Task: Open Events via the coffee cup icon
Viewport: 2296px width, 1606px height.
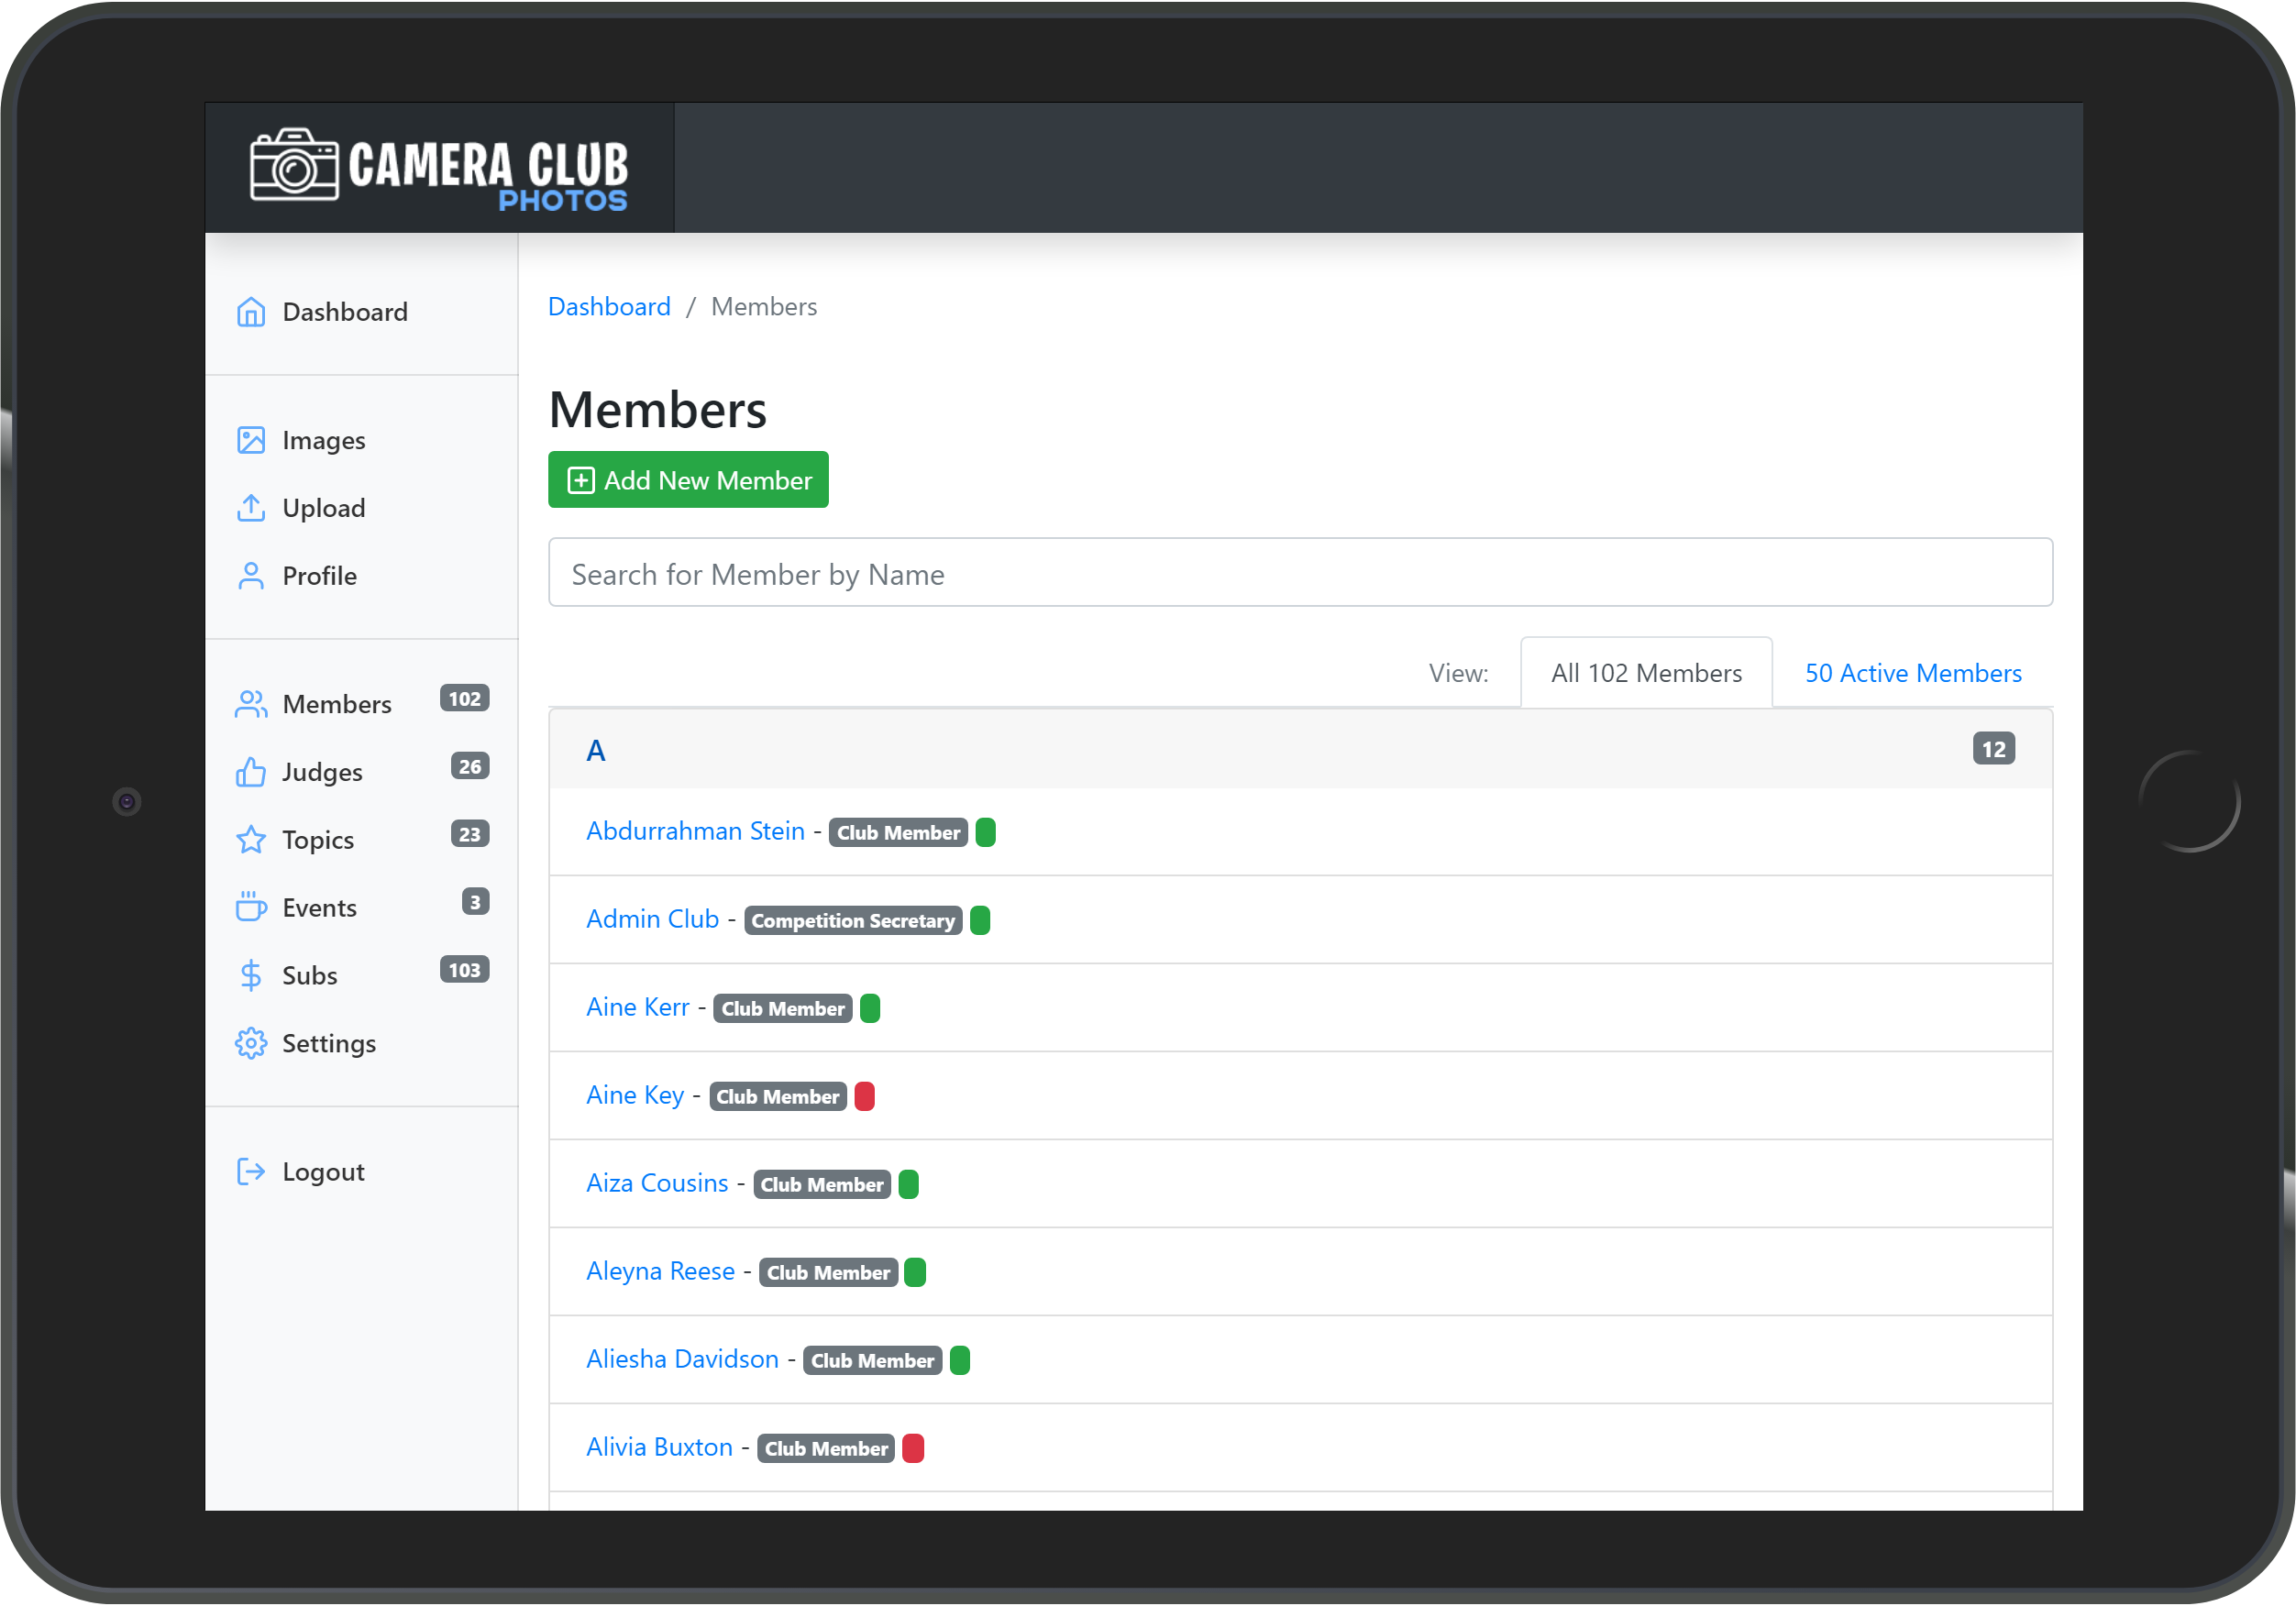Action: click(250, 907)
